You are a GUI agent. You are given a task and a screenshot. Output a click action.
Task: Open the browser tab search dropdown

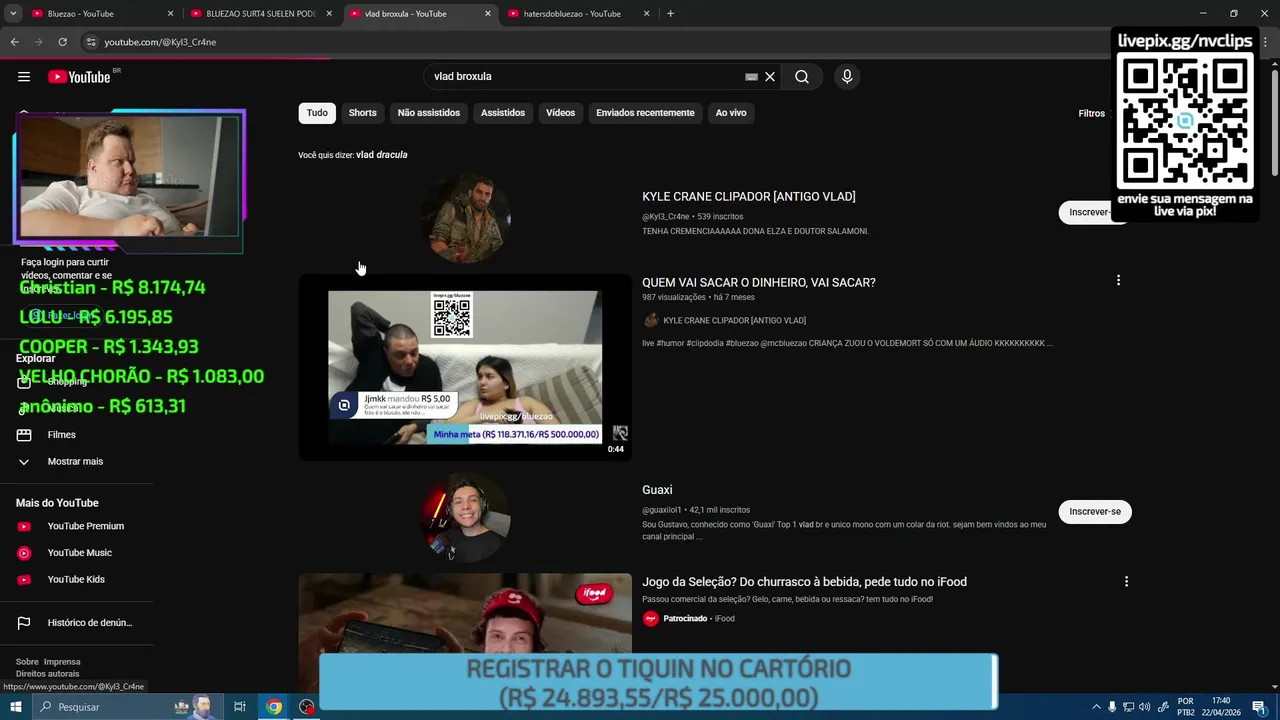click(x=13, y=14)
